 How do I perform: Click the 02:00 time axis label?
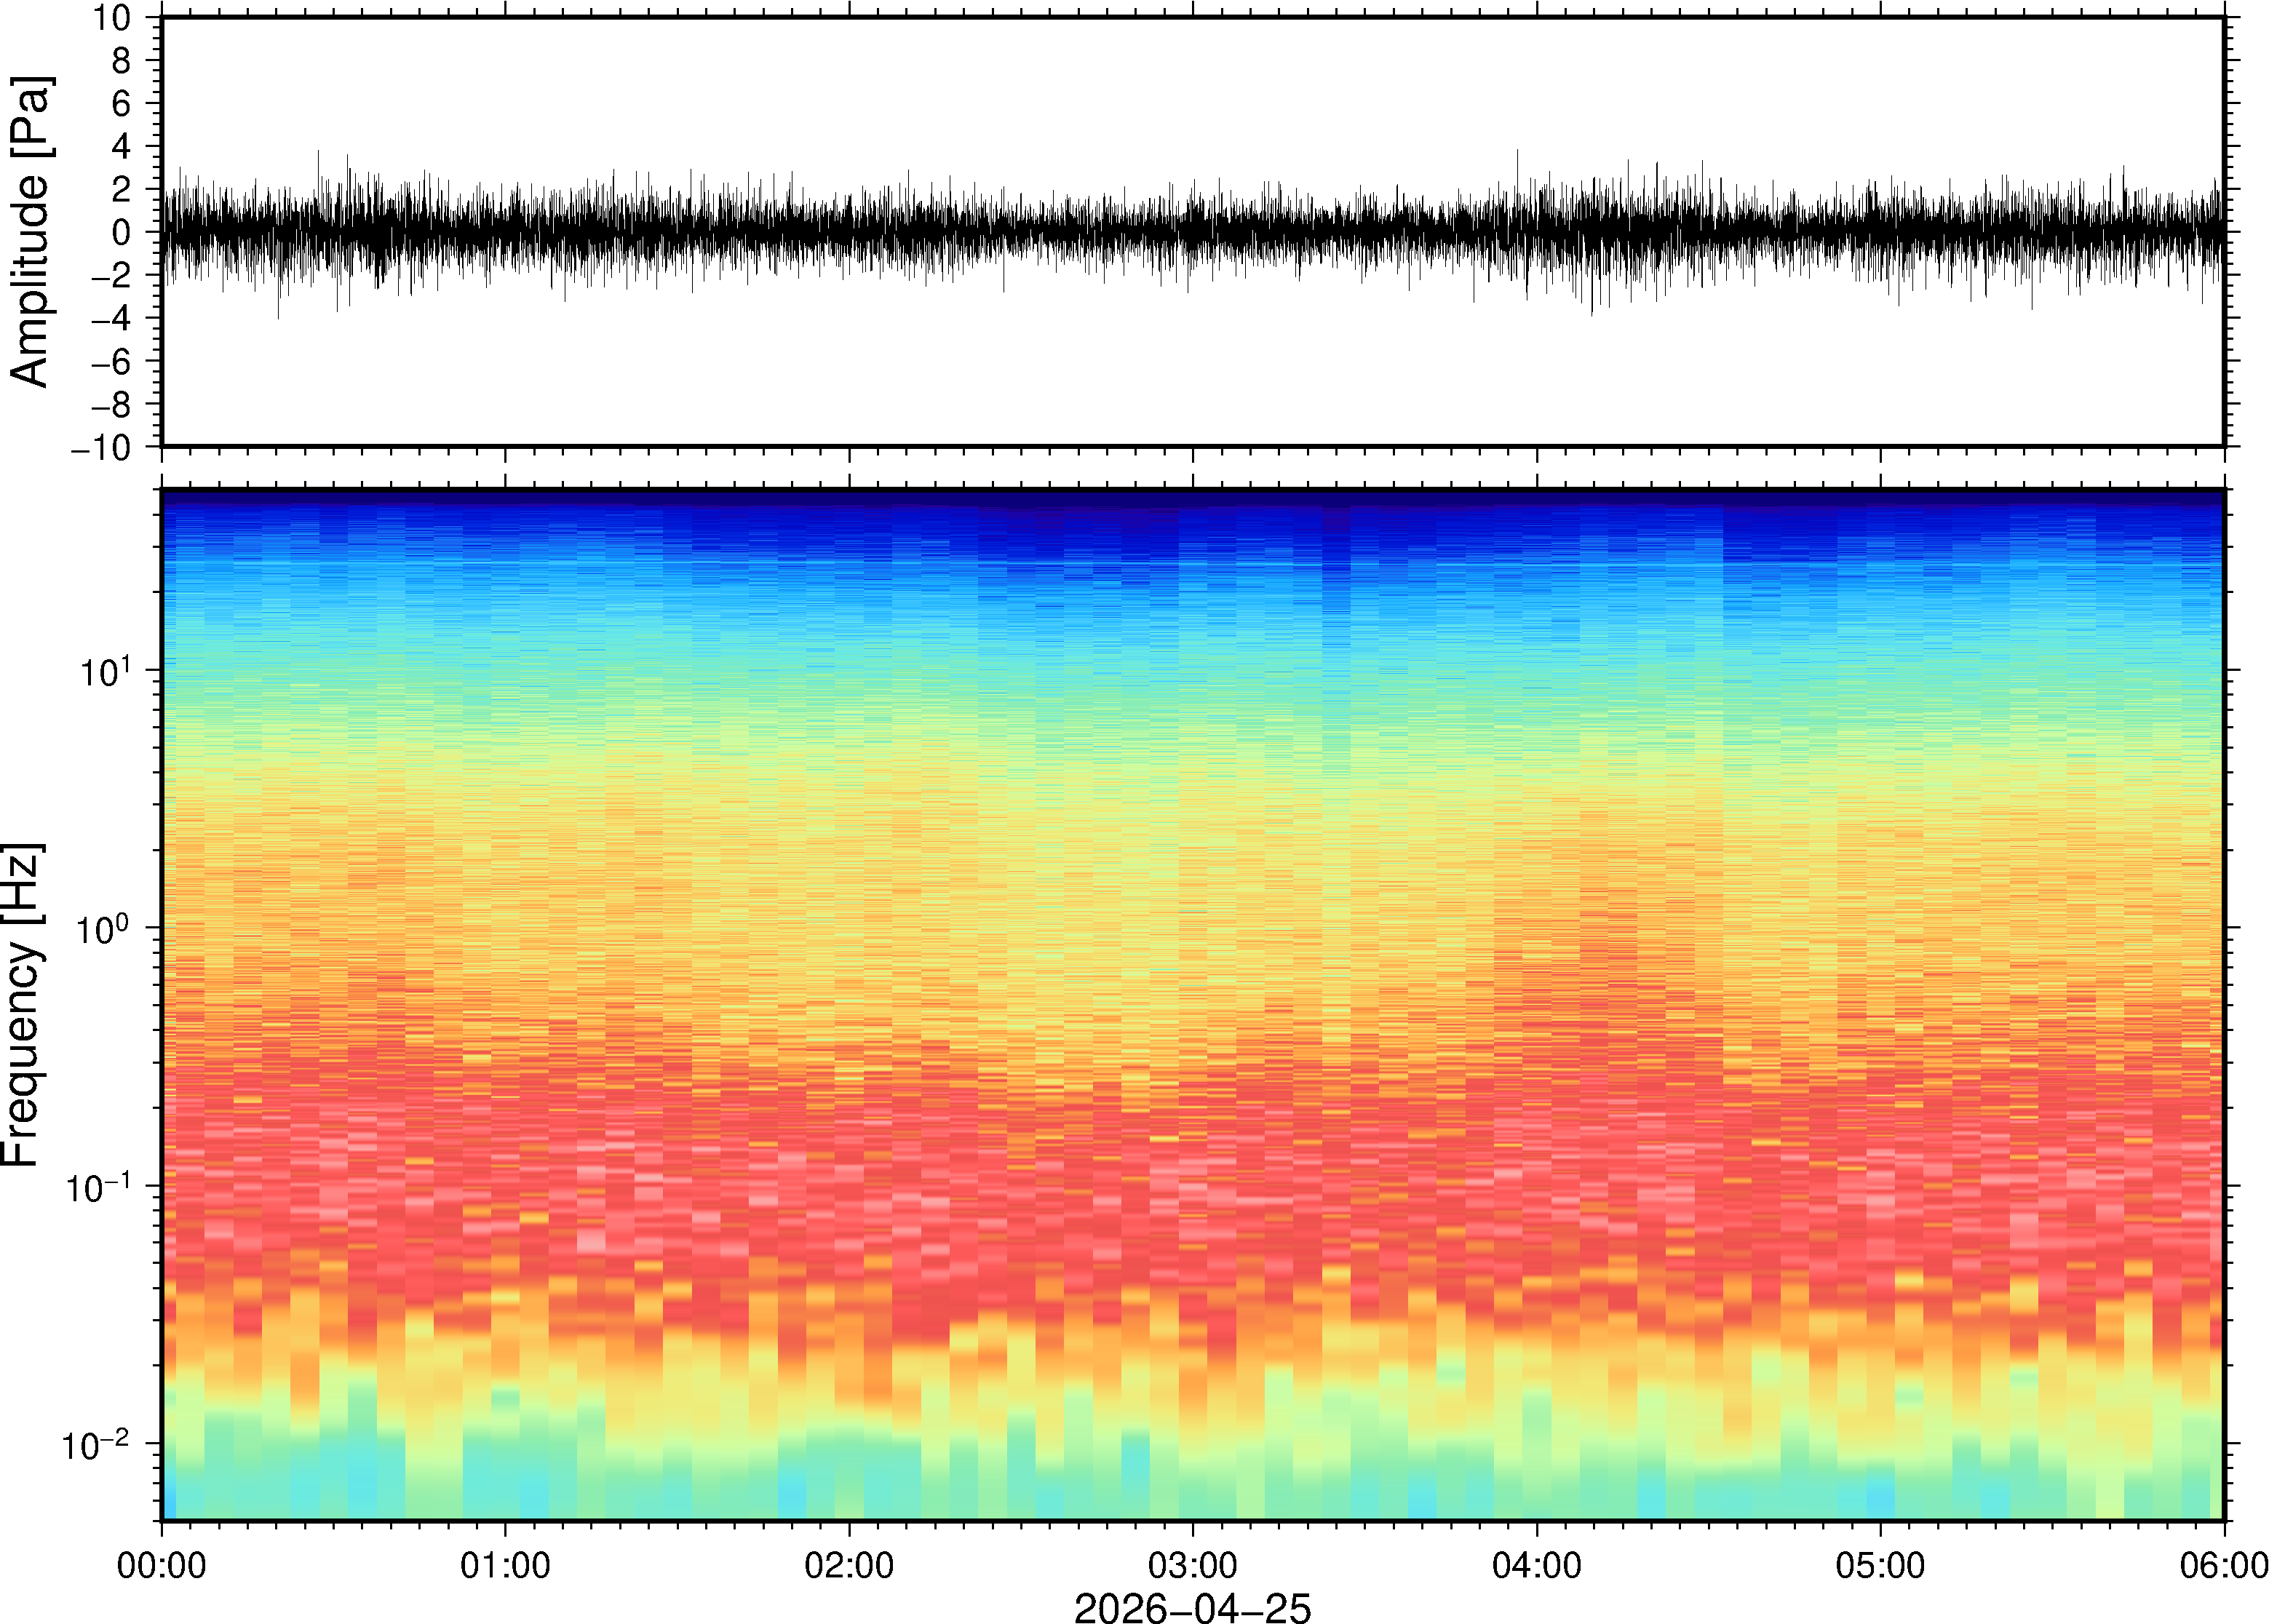[x=849, y=1565]
